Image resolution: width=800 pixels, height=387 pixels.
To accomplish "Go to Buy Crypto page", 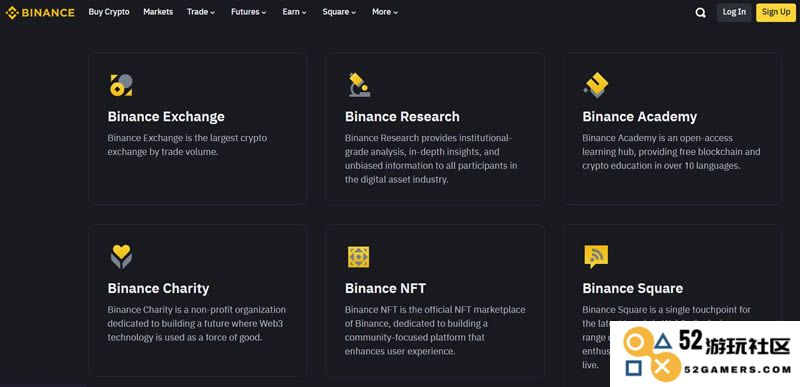I will pyautogui.click(x=109, y=12).
